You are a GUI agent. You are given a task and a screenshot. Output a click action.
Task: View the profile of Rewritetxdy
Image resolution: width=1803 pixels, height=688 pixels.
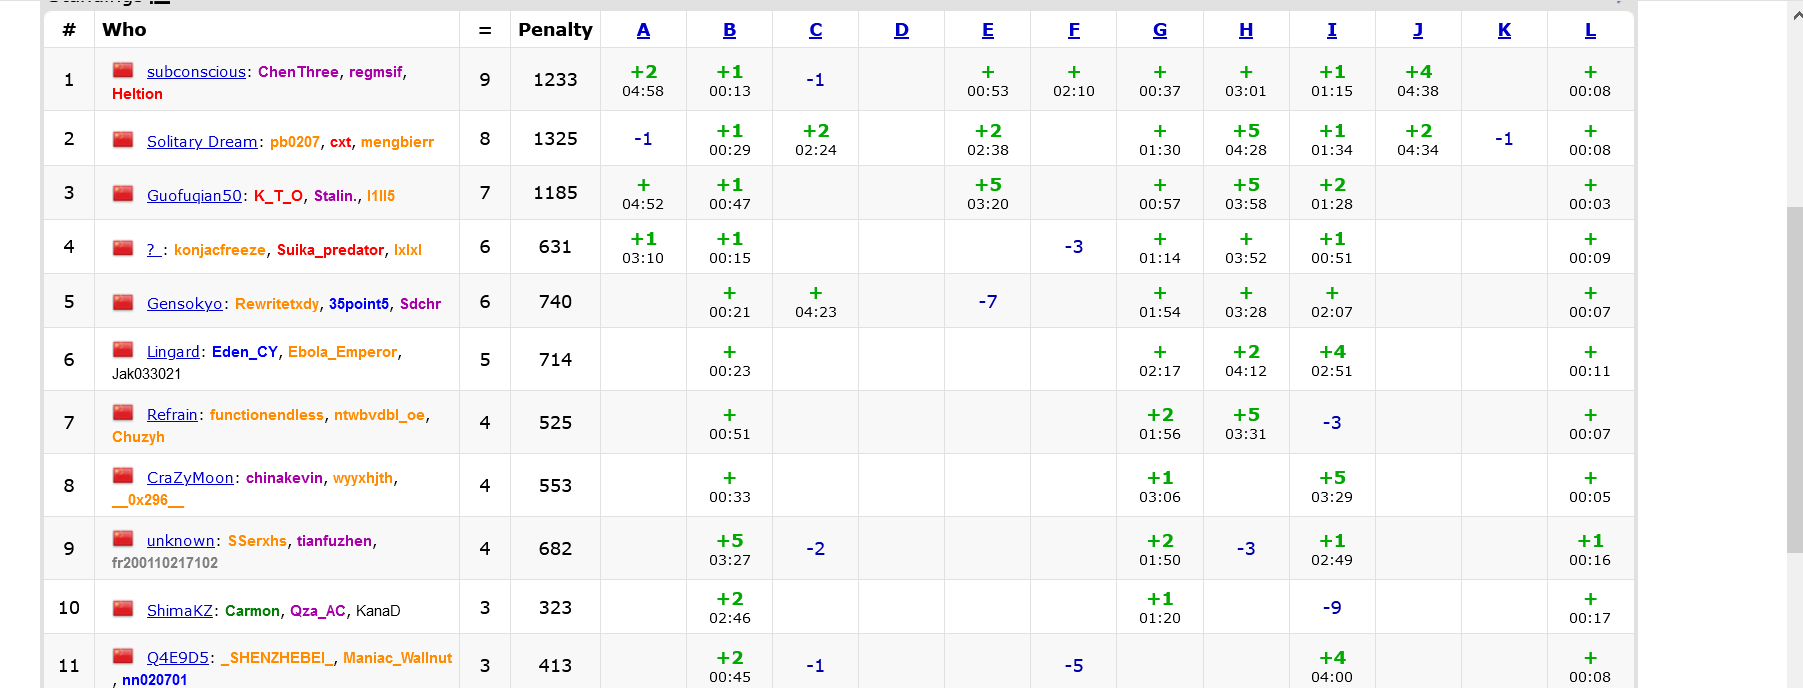tap(277, 304)
